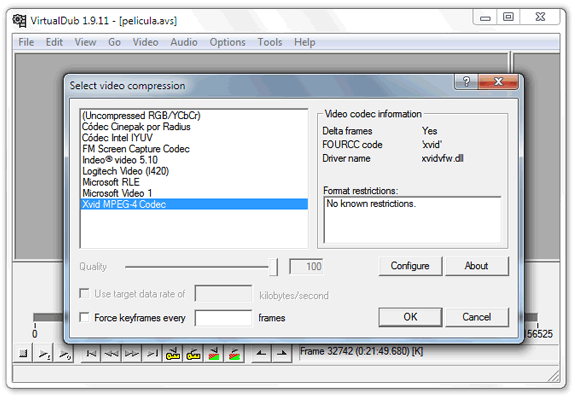This screenshot has height=400, width=575.
Task: Click the Stop playback button
Action: click(23, 354)
